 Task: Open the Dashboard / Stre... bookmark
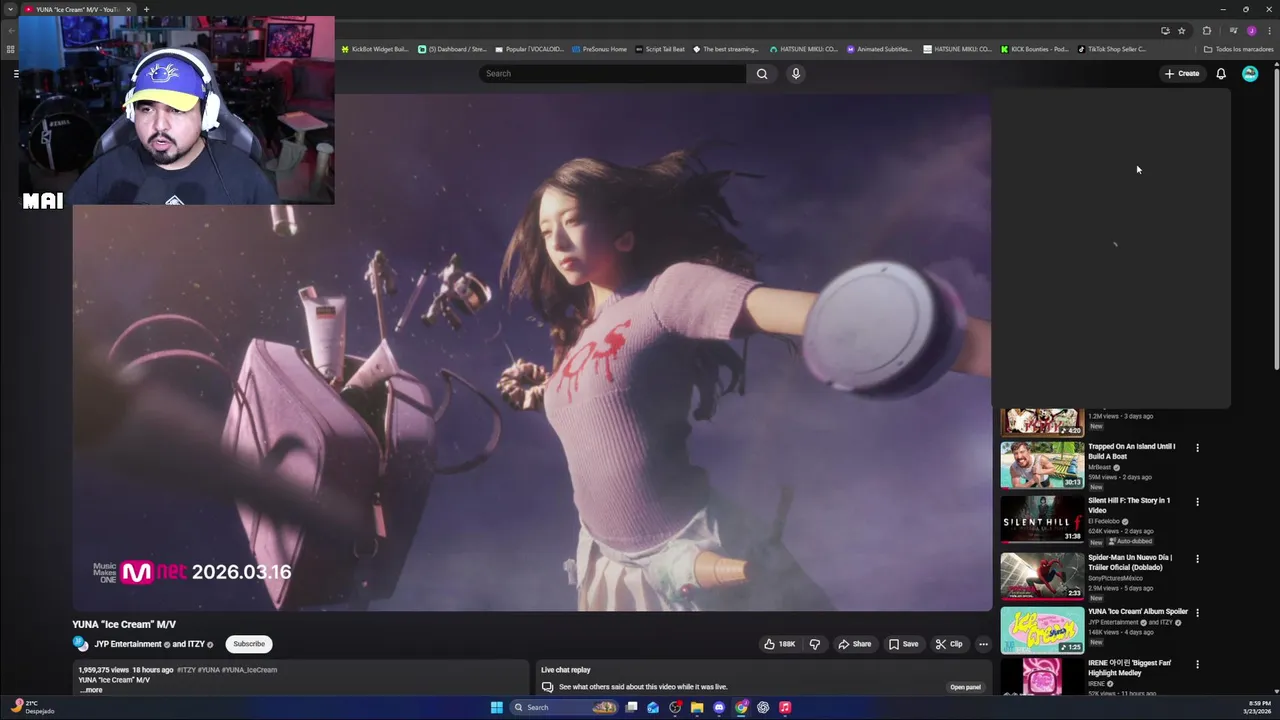pyautogui.click(x=452, y=49)
